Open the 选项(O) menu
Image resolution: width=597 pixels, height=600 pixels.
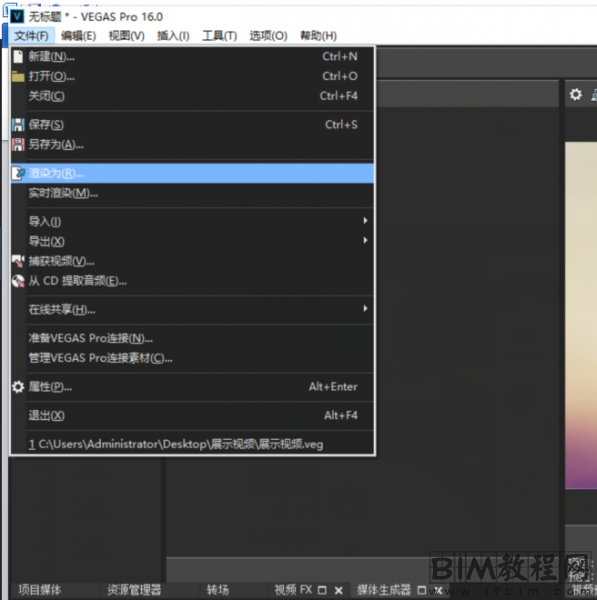tap(268, 36)
